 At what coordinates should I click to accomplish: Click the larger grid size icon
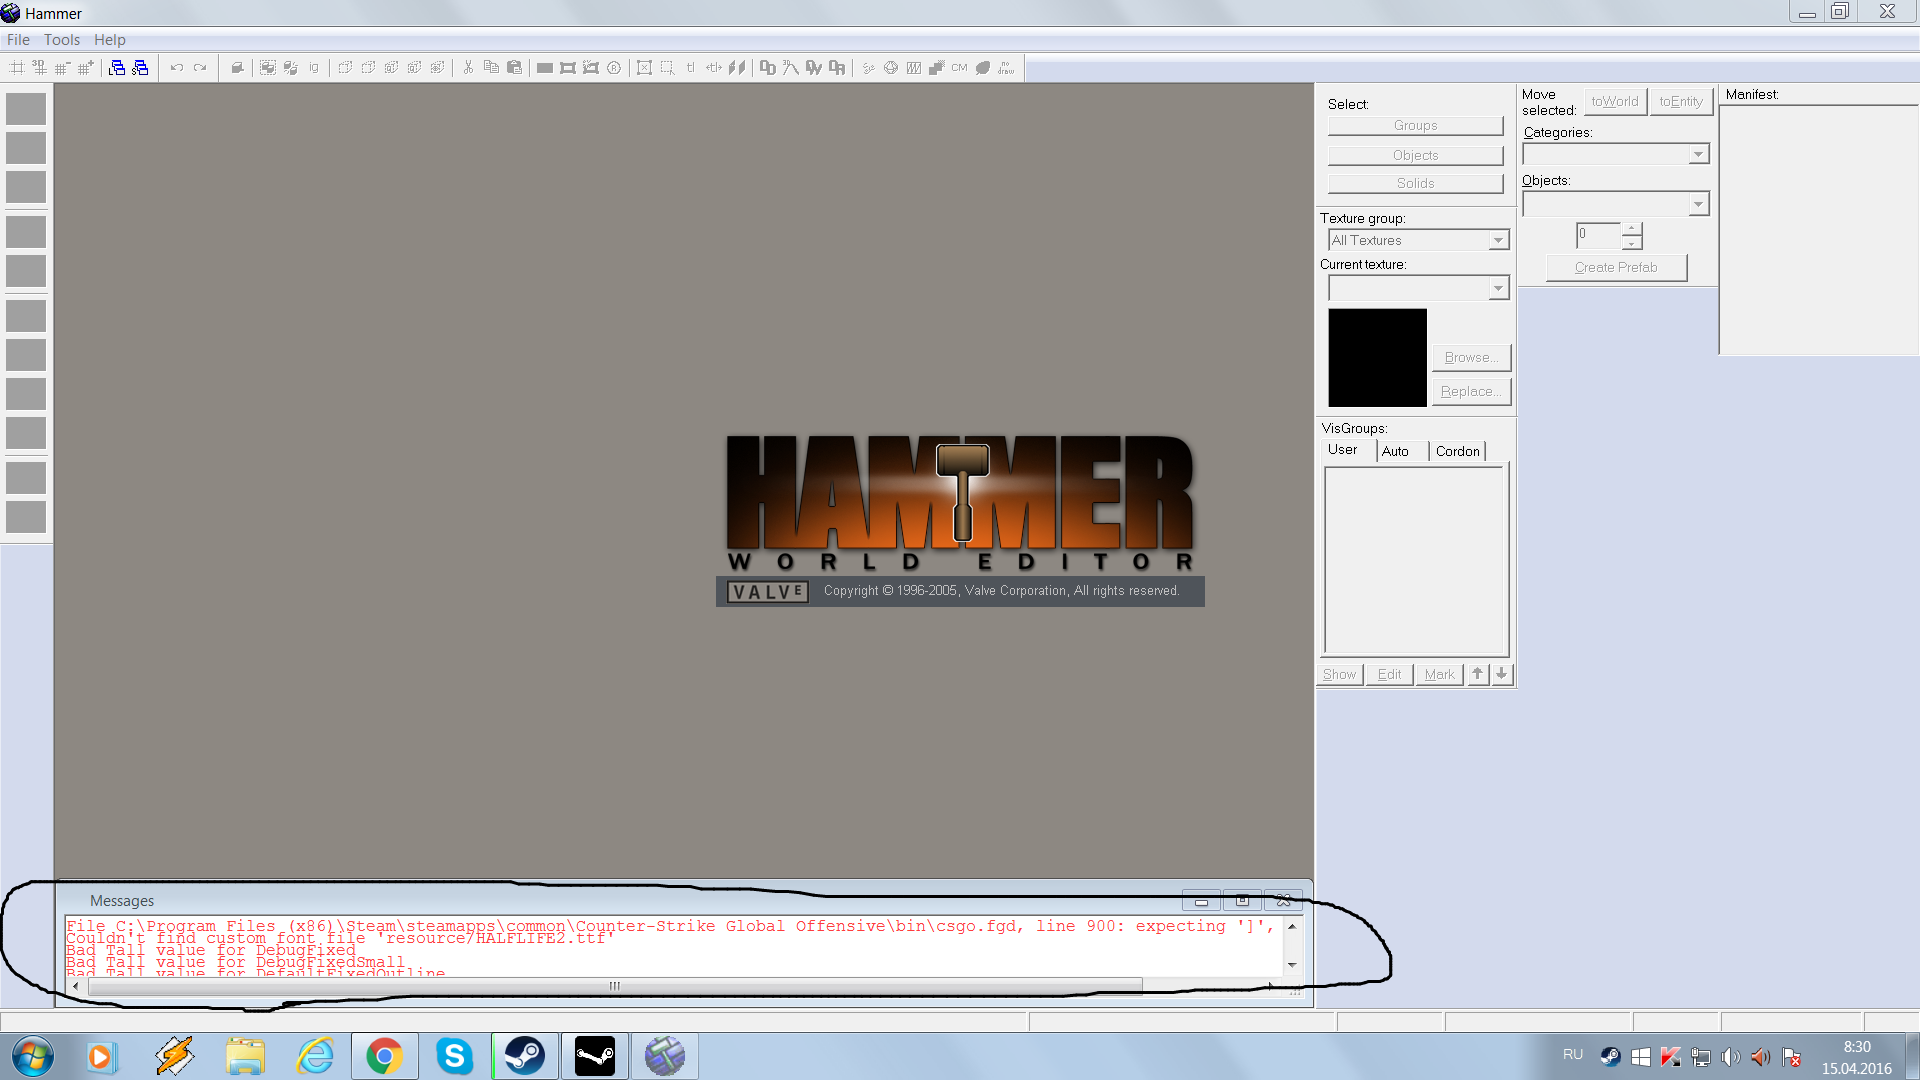(x=86, y=68)
